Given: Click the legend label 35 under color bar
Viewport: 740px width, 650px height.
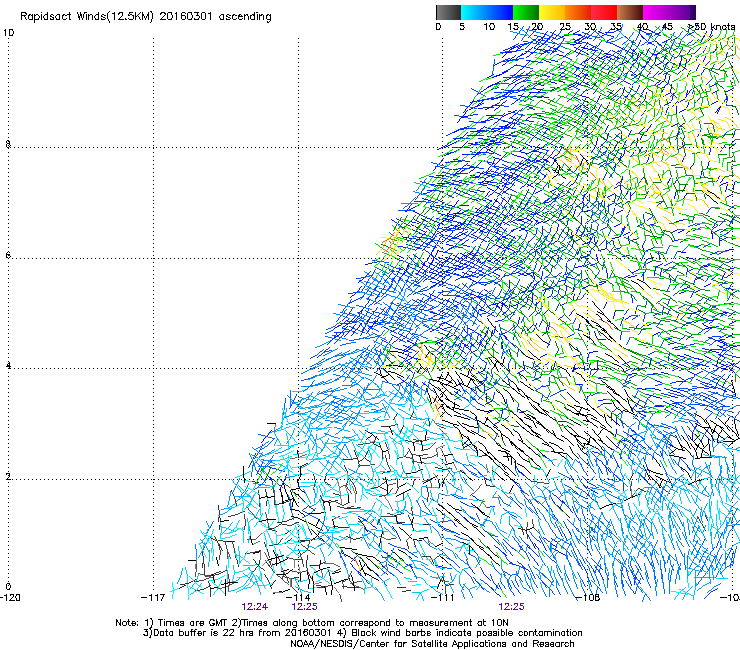Looking at the screenshot, I should tap(616, 27).
